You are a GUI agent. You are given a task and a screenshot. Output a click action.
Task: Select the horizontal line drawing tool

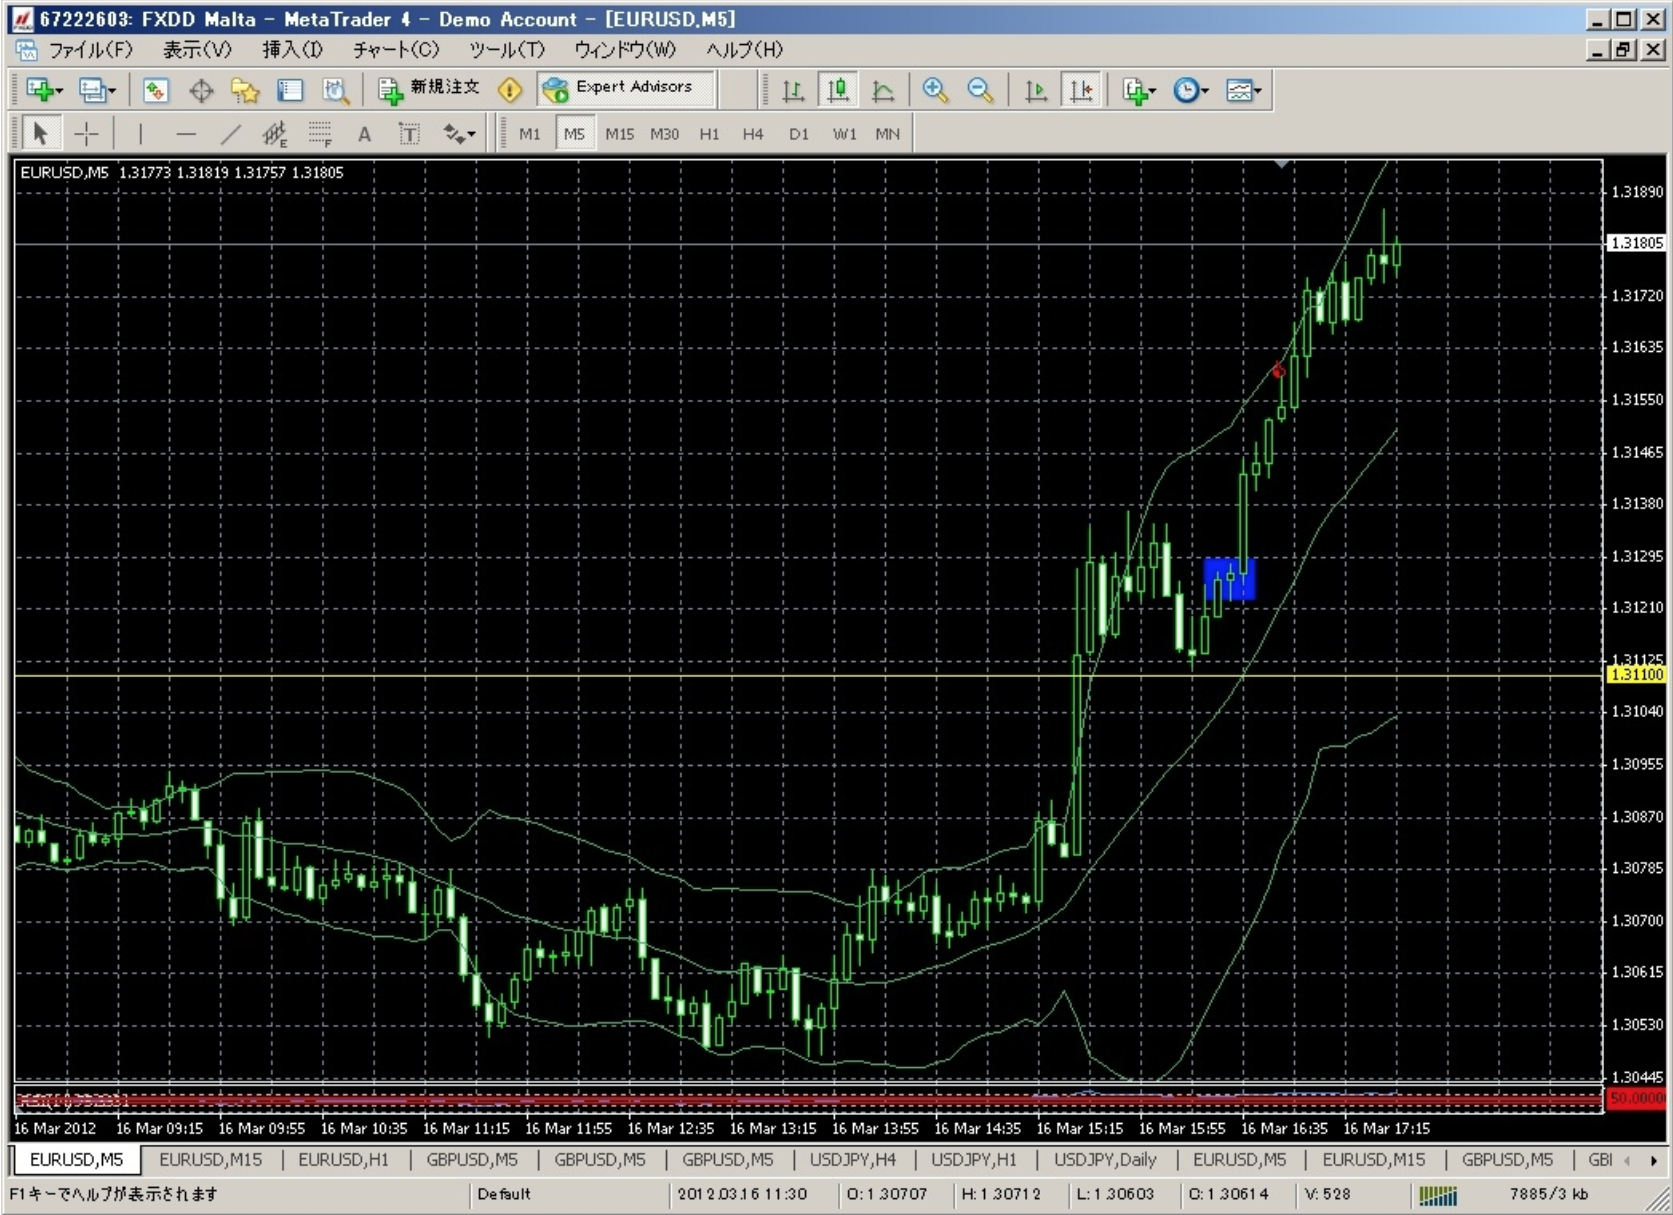186,134
